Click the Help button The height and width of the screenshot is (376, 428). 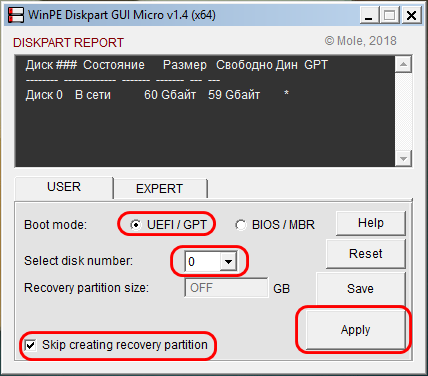(x=371, y=223)
